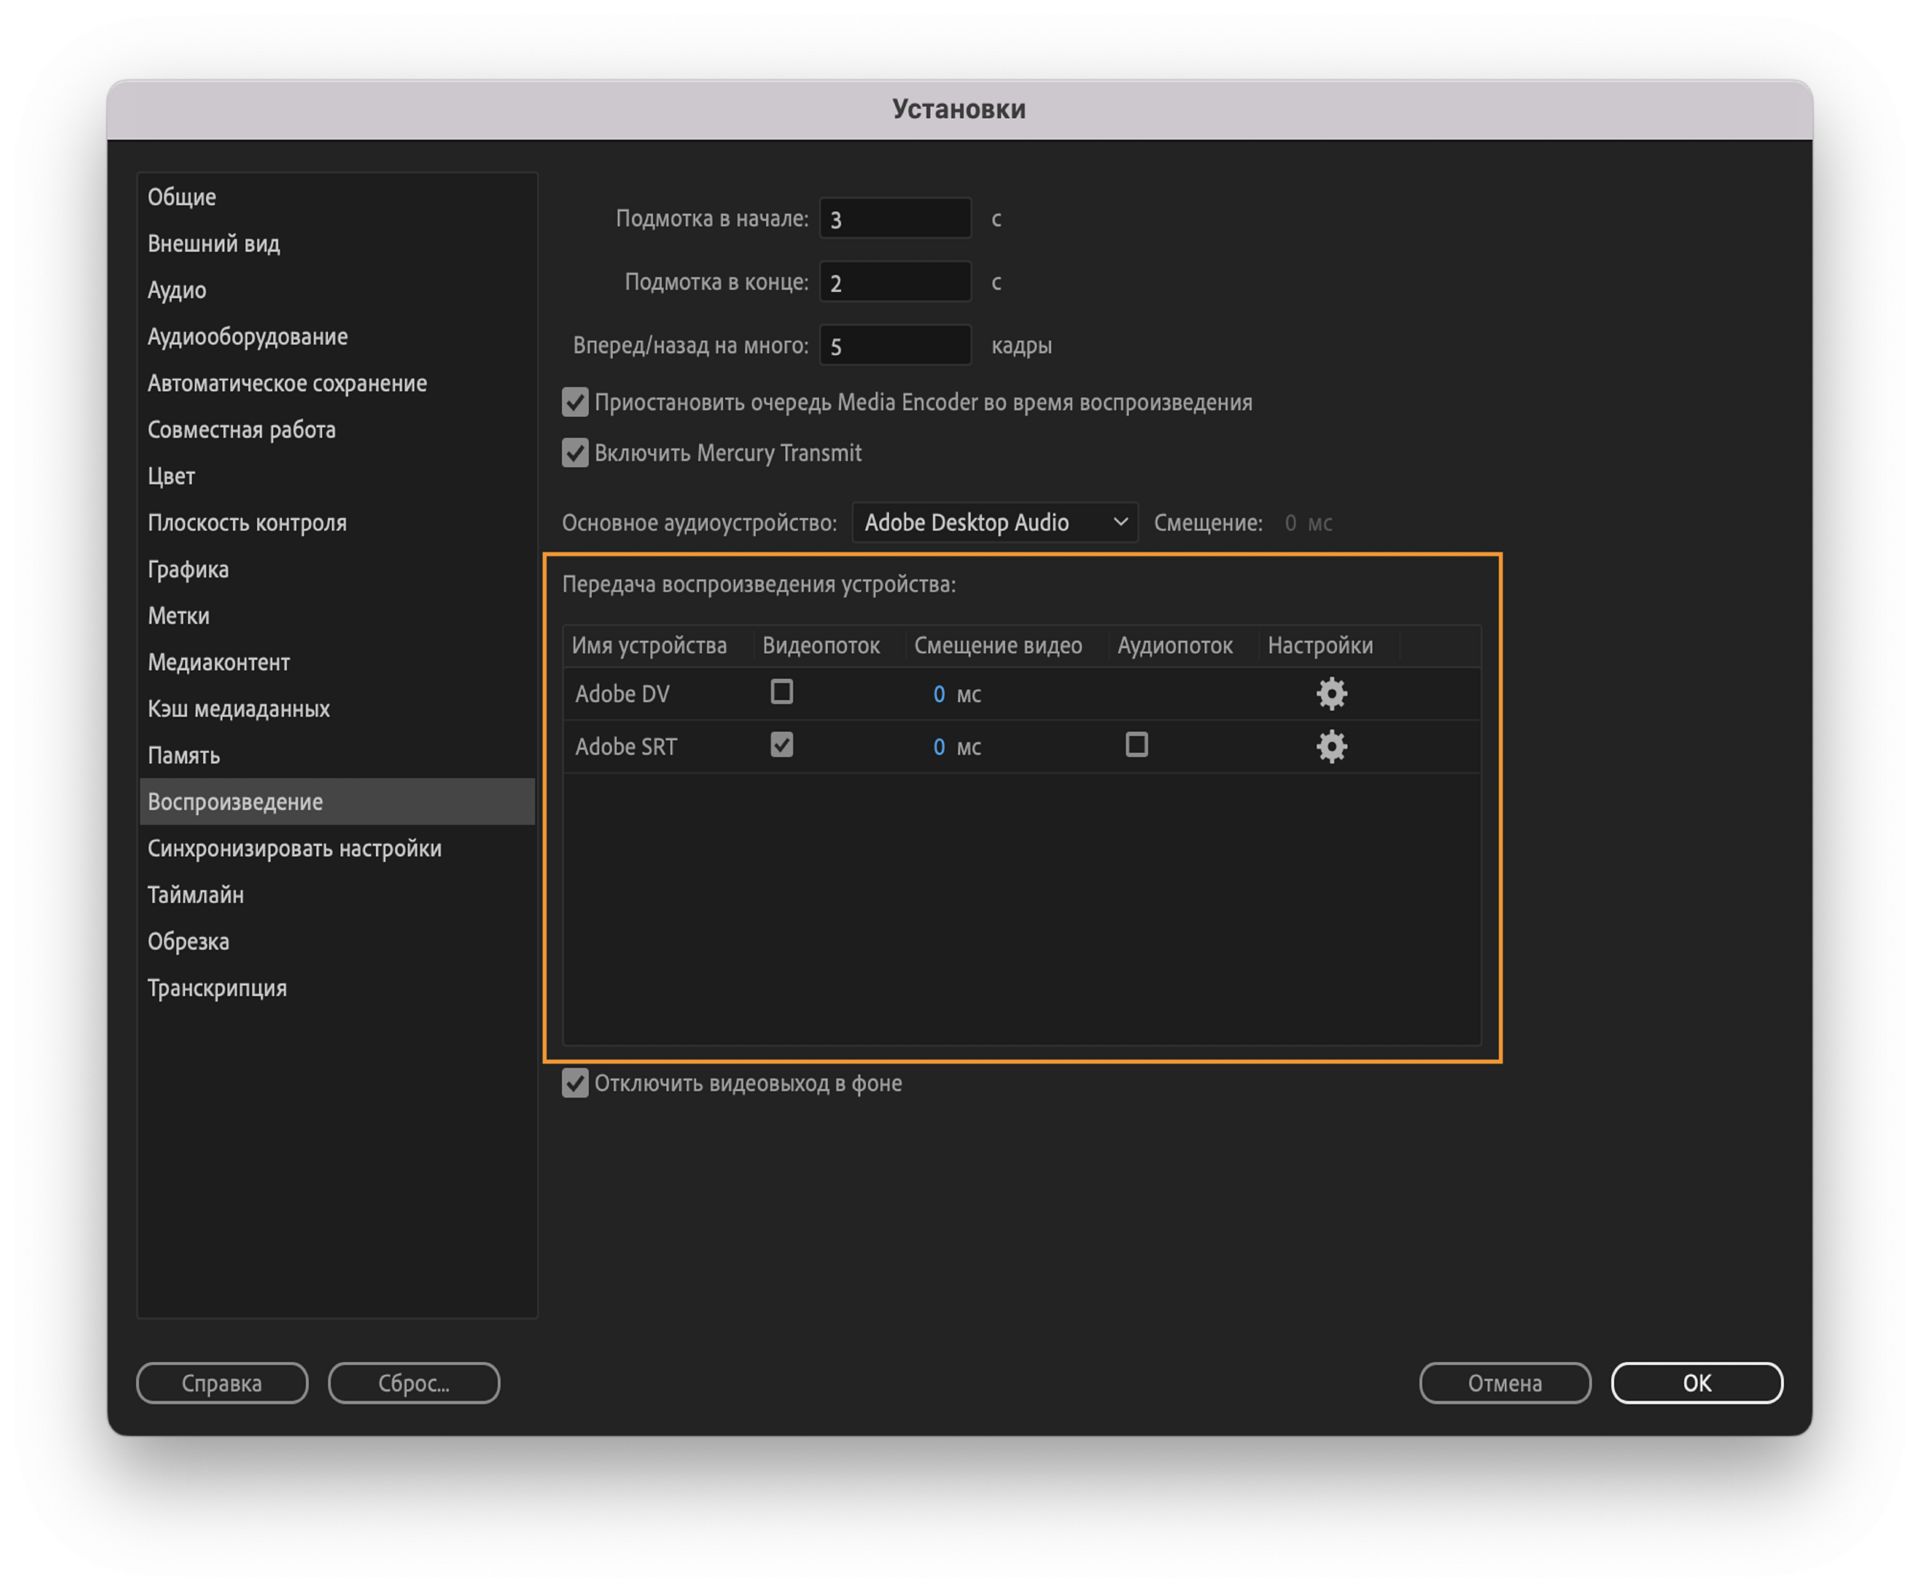Open settings gear for Adobe DV
This screenshot has width=1920, height=1593.
(1331, 693)
